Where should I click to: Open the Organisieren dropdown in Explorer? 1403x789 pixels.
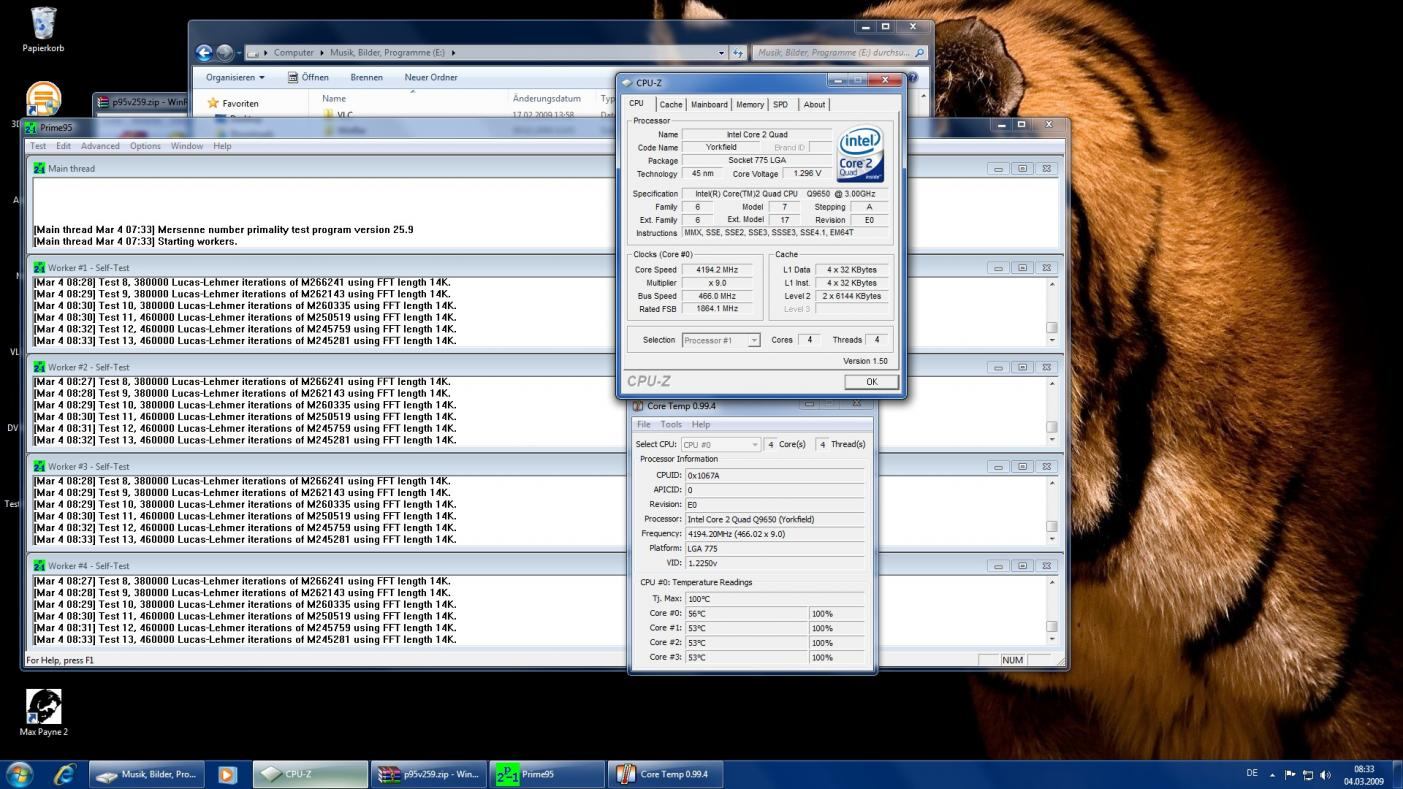[235, 77]
